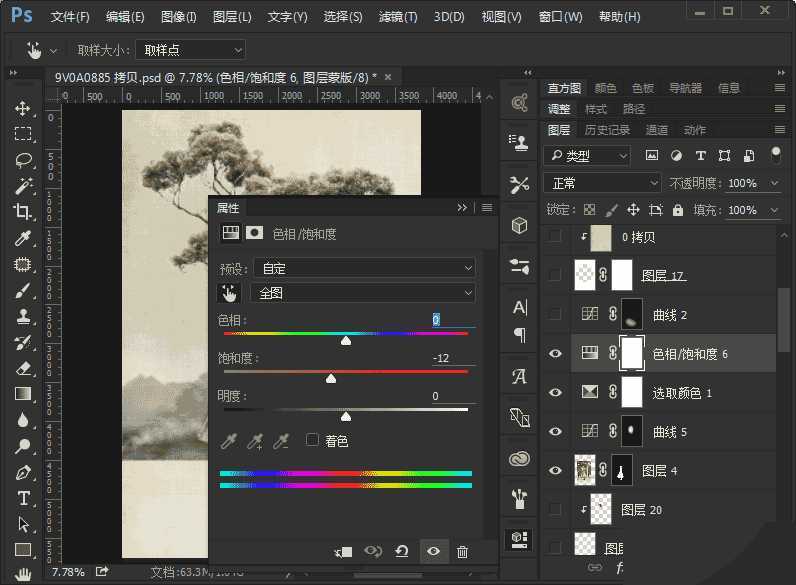
Task: Select the Pen tool
Action: coord(22,472)
